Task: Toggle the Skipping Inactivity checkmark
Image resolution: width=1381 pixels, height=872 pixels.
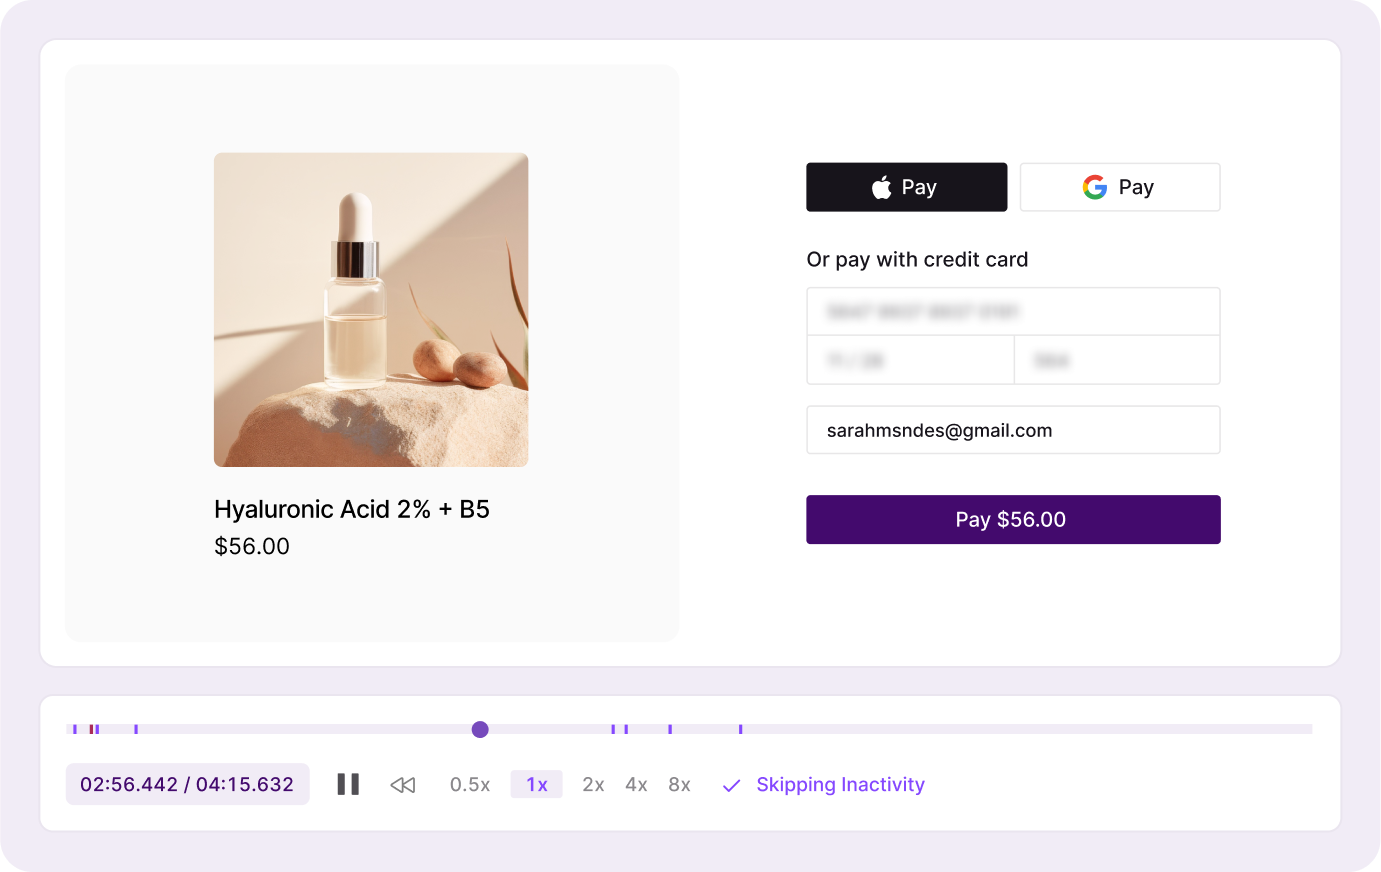Action: [x=732, y=785]
